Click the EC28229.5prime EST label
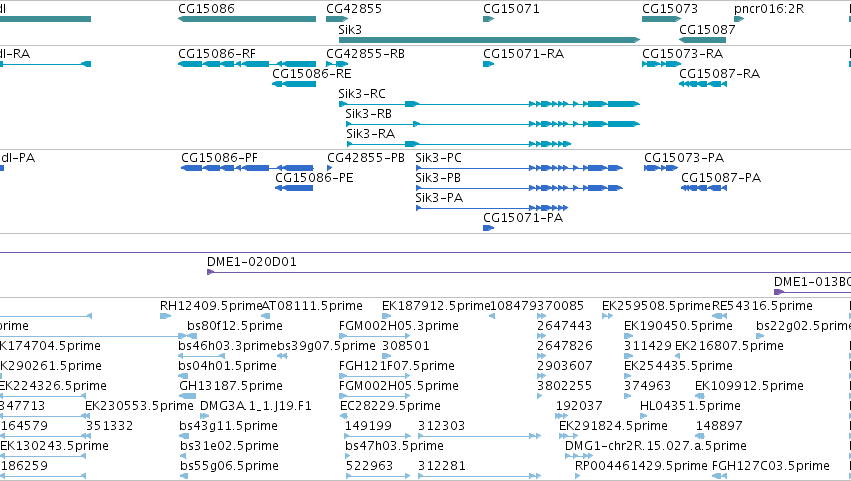The height and width of the screenshot is (481, 851). coord(390,407)
